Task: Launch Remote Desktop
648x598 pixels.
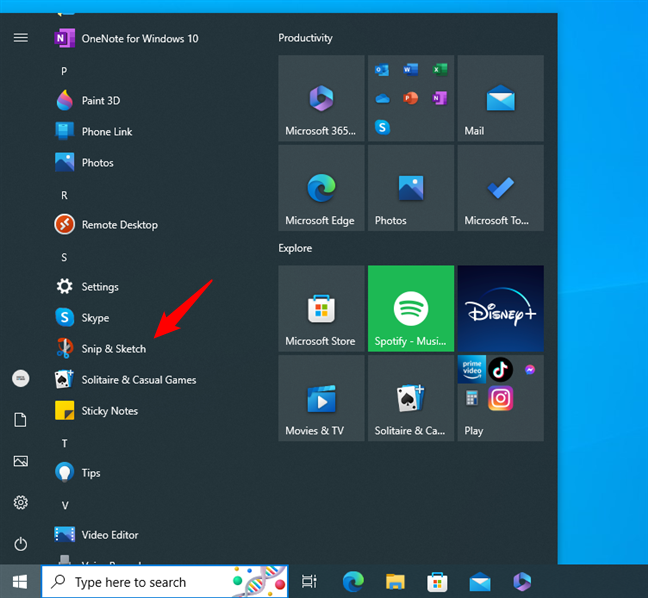Action: point(106,224)
